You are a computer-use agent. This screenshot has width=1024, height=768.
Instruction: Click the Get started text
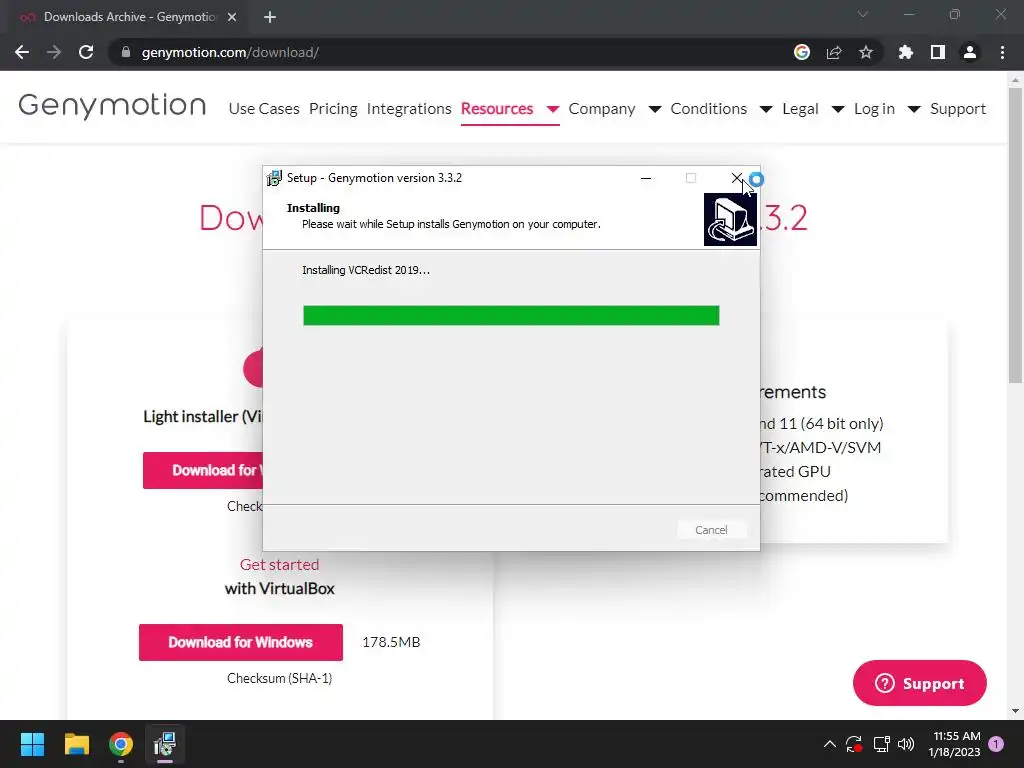[280, 564]
